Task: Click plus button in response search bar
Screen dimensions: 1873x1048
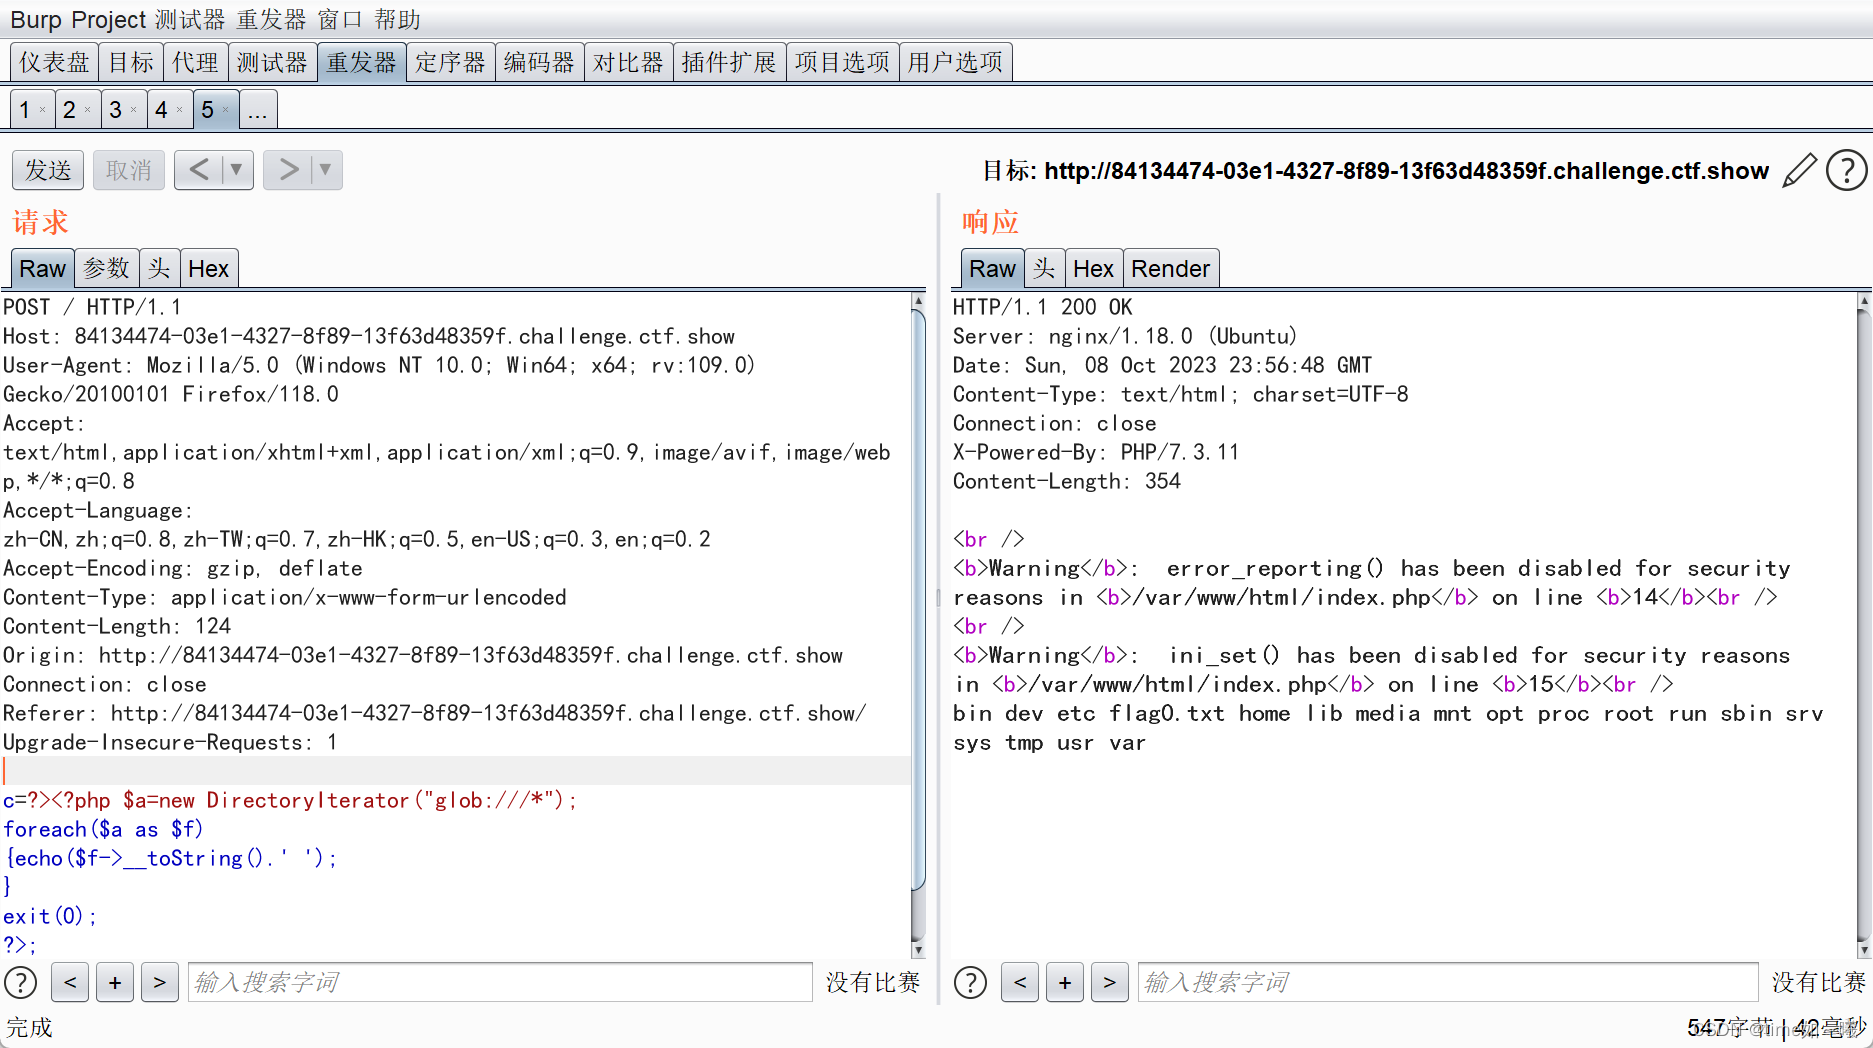Action: (1065, 983)
